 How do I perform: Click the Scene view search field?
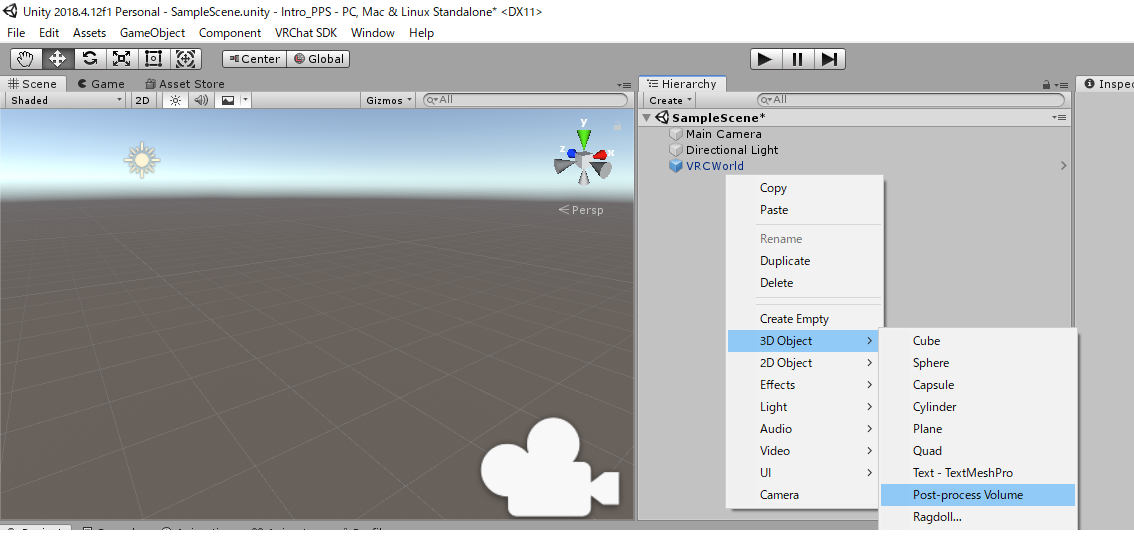pyautogui.click(x=525, y=100)
